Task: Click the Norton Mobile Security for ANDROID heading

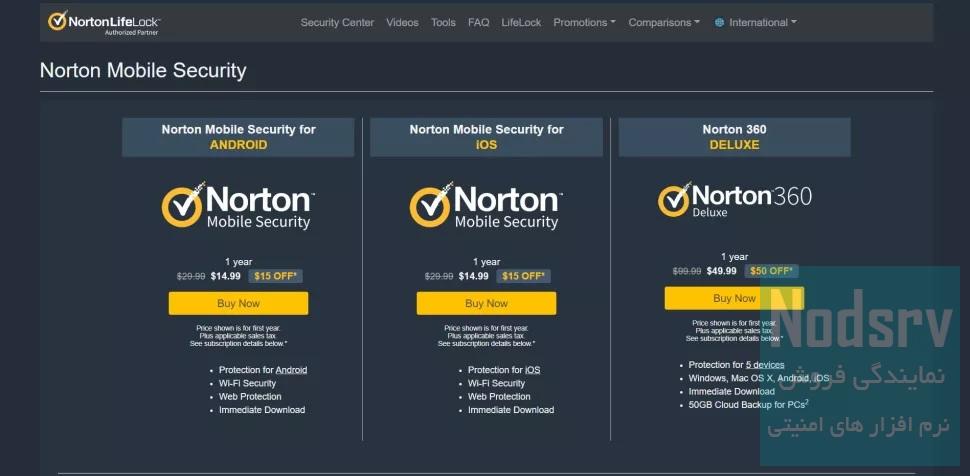Action: [238, 137]
